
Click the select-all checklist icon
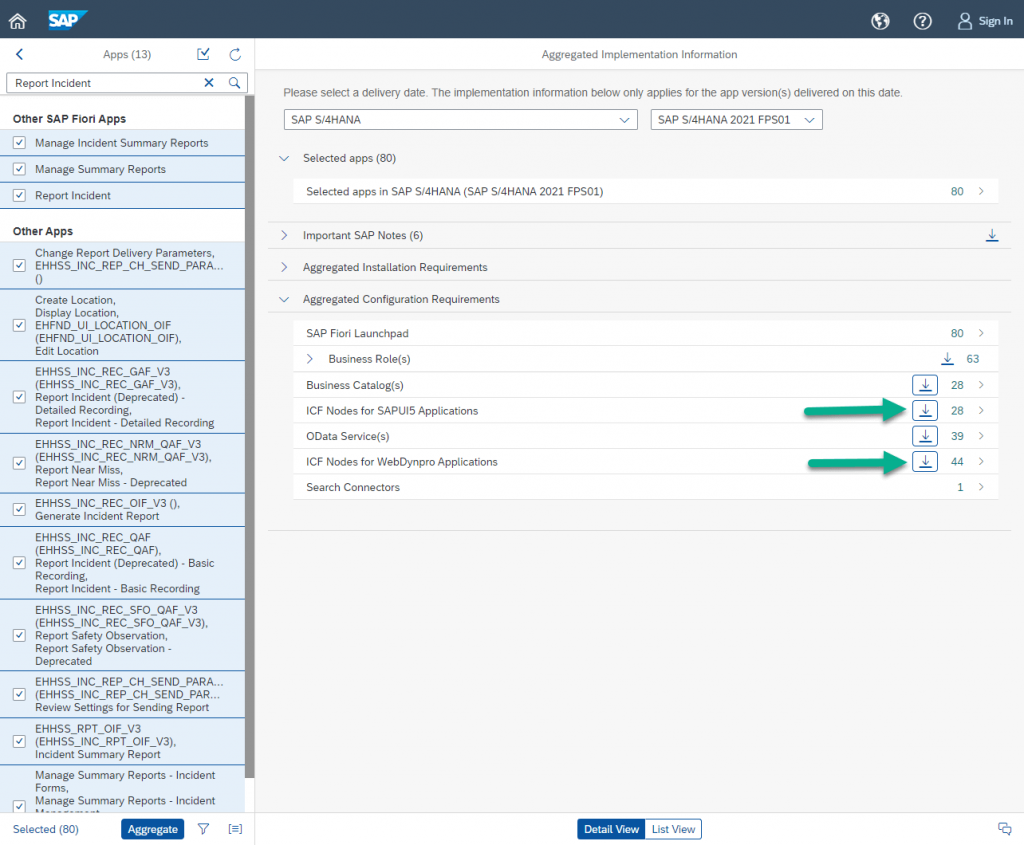[x=204, y=54]
